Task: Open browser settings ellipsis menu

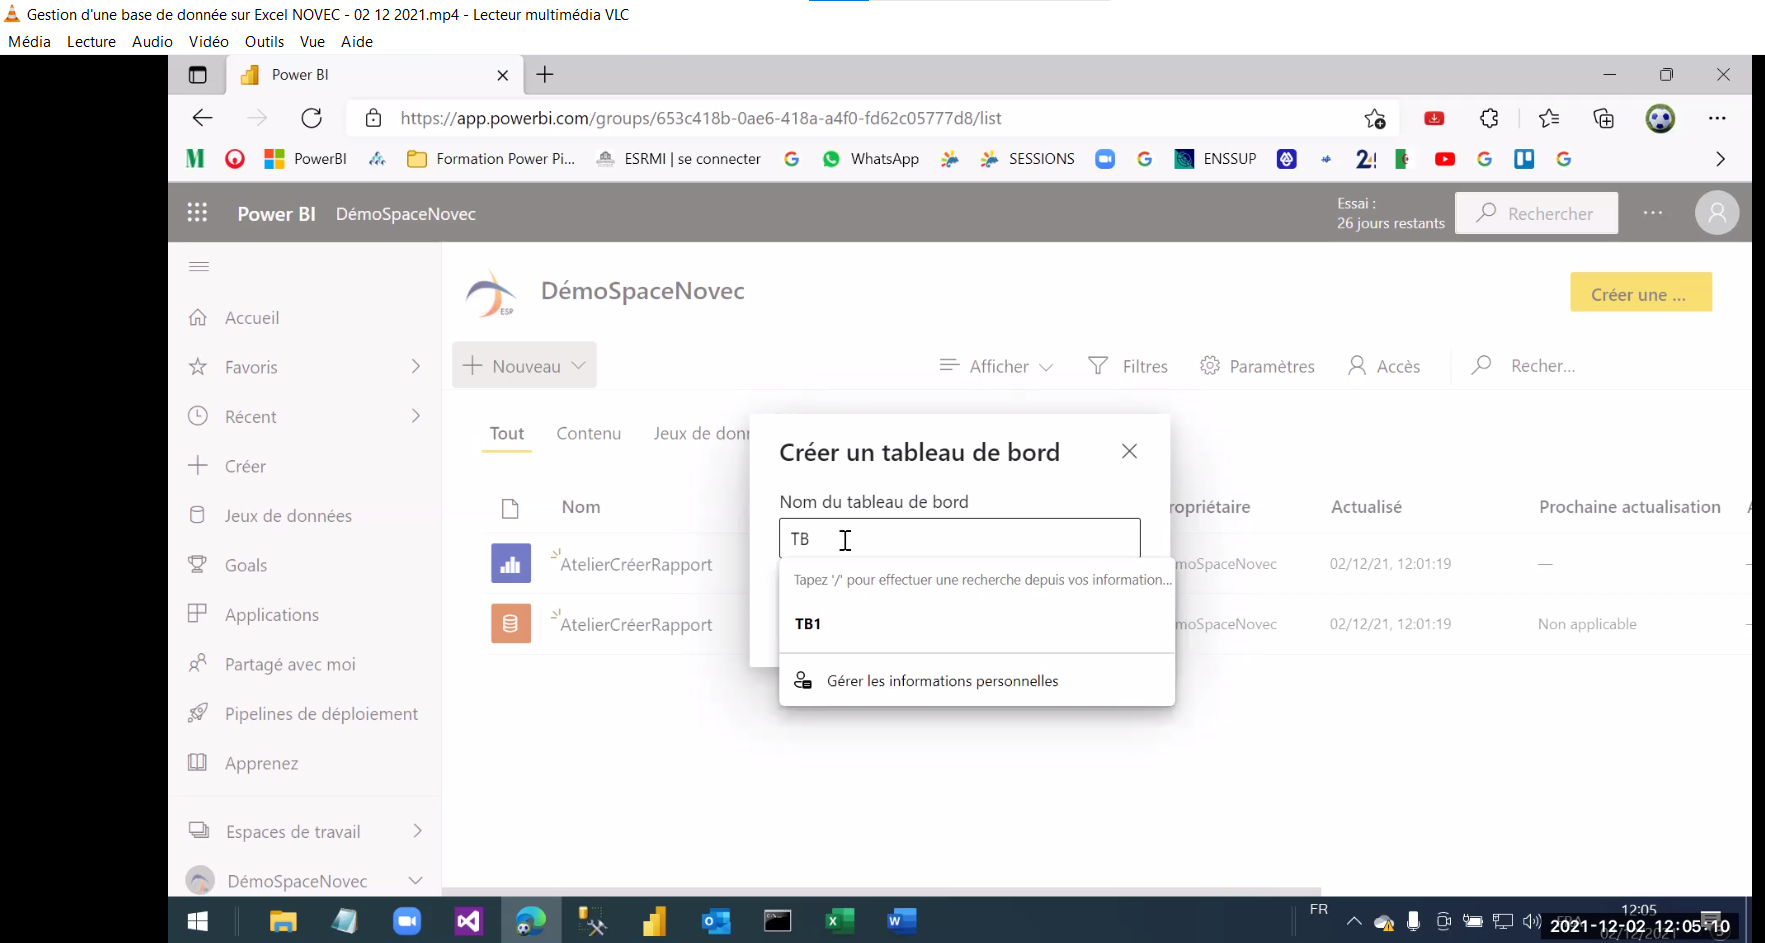Action: (x=1717, y=118)
